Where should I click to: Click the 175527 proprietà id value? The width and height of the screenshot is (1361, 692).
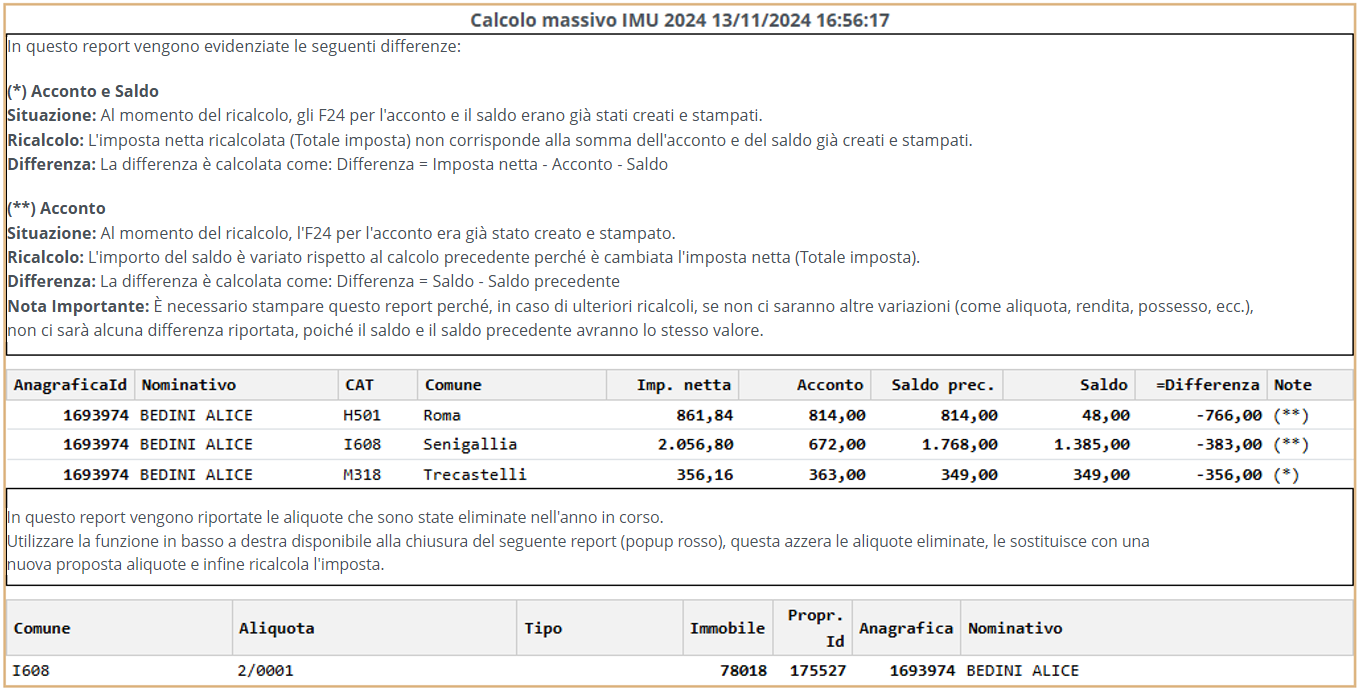[x=818, y=671]
